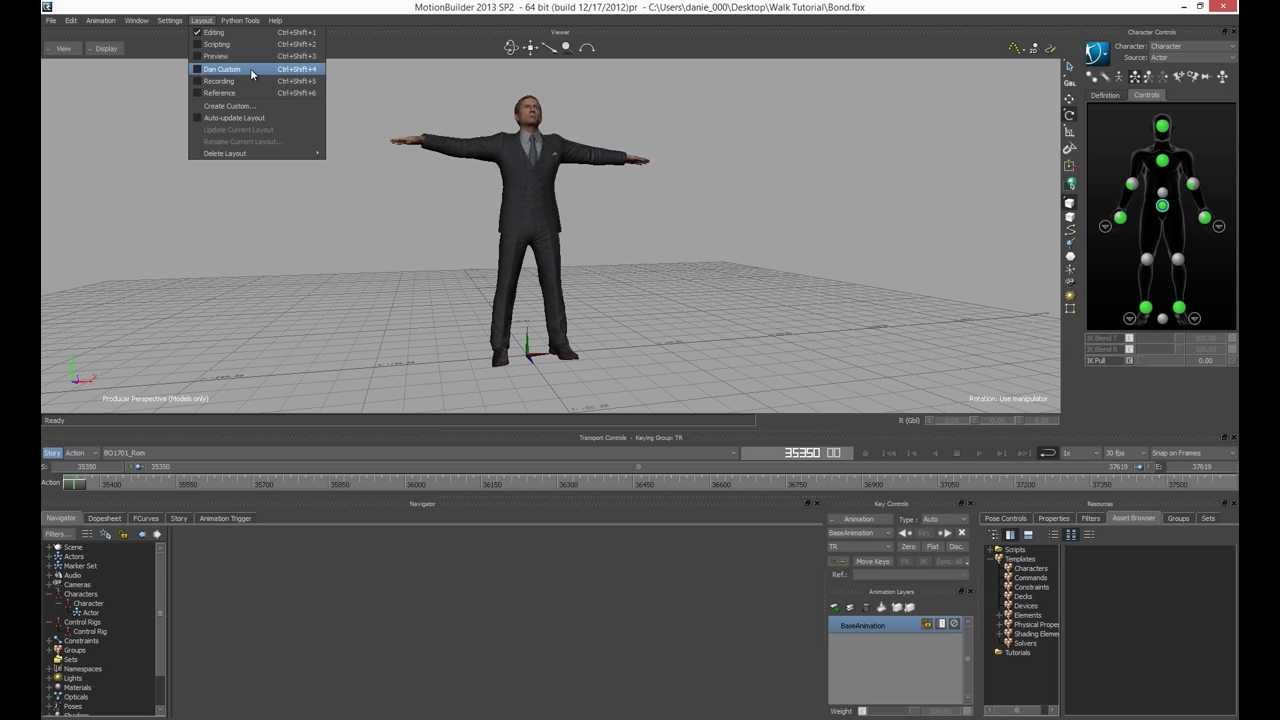The image size is (1280, 720).
Task: Open the key Type Auto dropdown
Action: (x=944, y=519)
